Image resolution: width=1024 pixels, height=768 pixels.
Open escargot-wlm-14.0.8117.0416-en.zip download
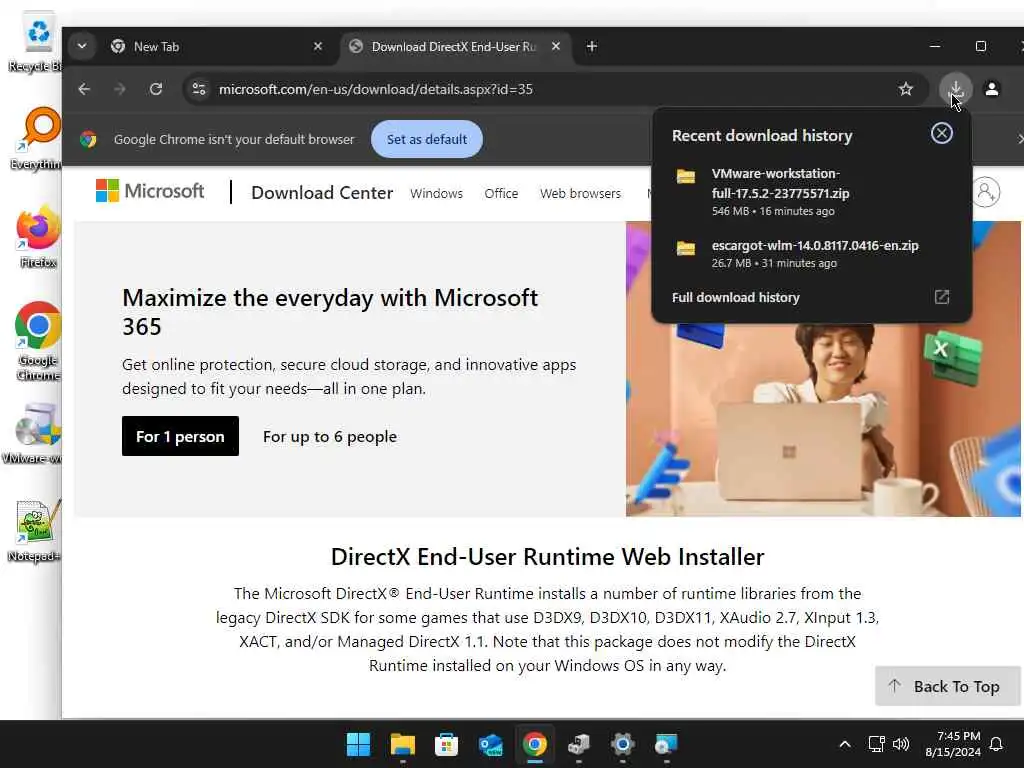point(811,253)
